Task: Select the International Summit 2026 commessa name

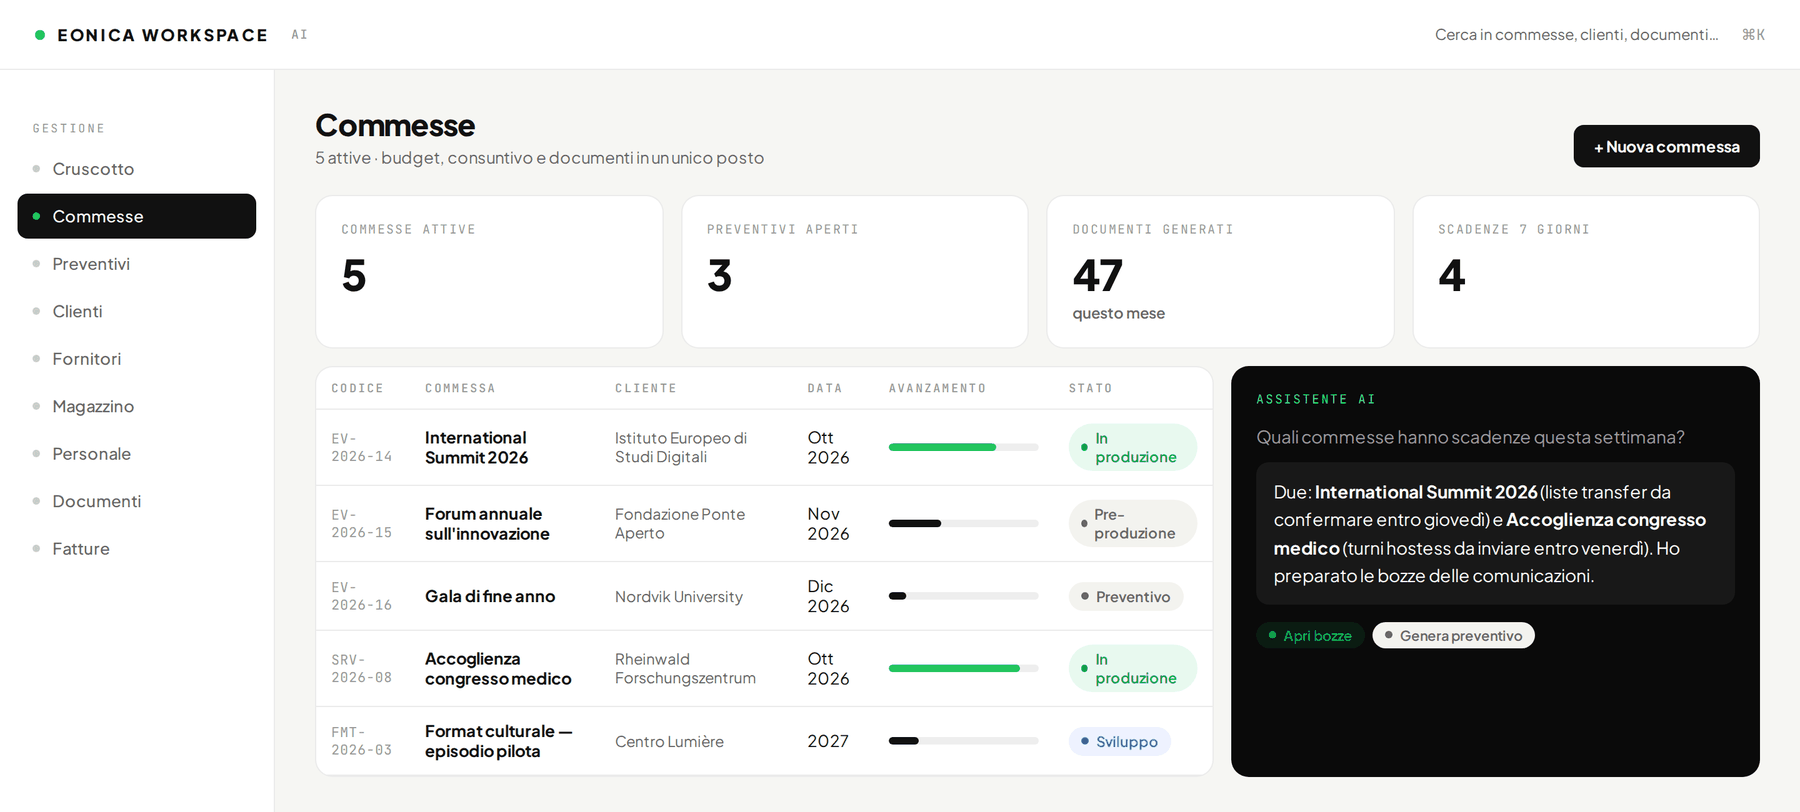Action: tap(477, 447)
